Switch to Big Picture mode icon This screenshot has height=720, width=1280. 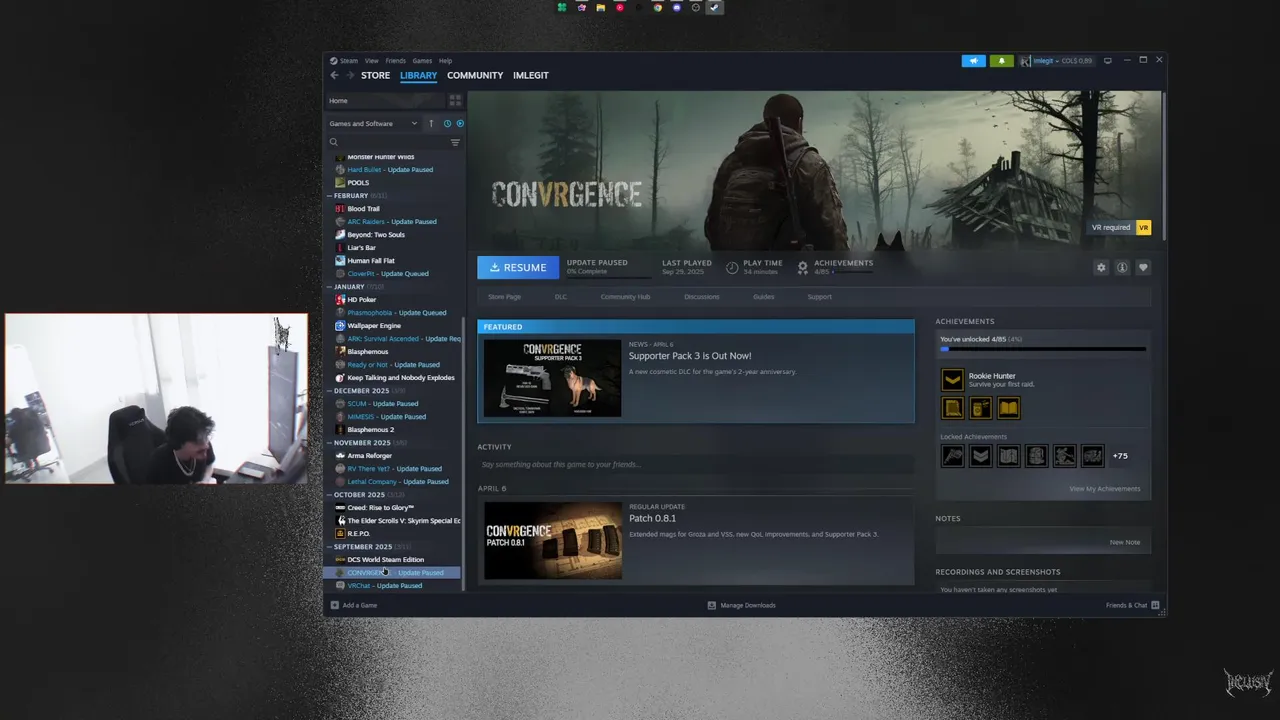1107,61
